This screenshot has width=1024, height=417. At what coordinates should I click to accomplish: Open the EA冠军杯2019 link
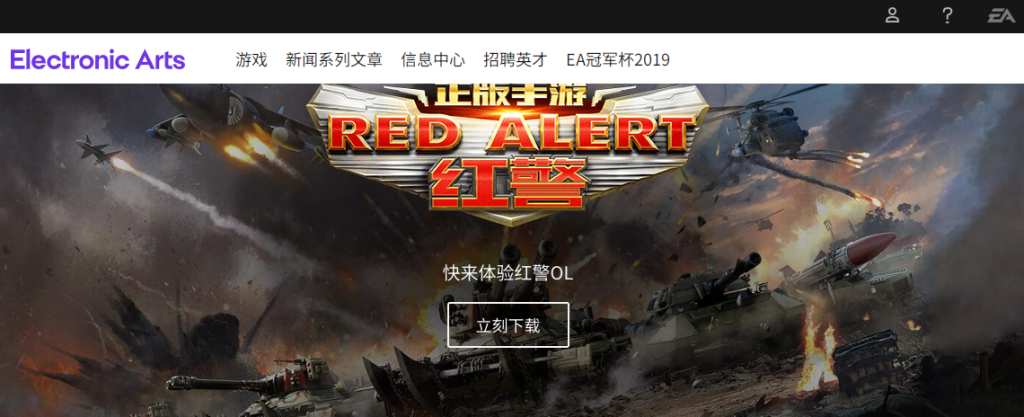click(x=618, y=60)
